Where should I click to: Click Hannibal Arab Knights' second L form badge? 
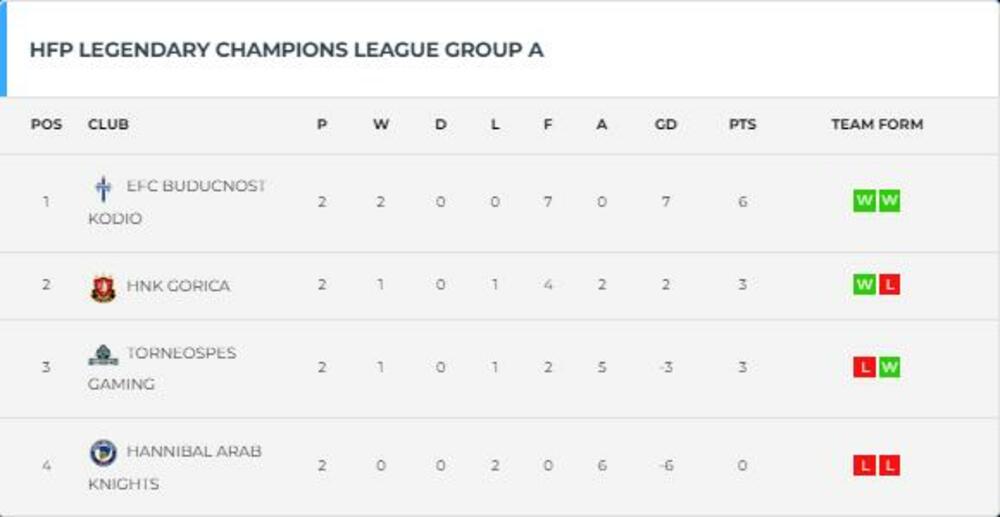[889, 465]
